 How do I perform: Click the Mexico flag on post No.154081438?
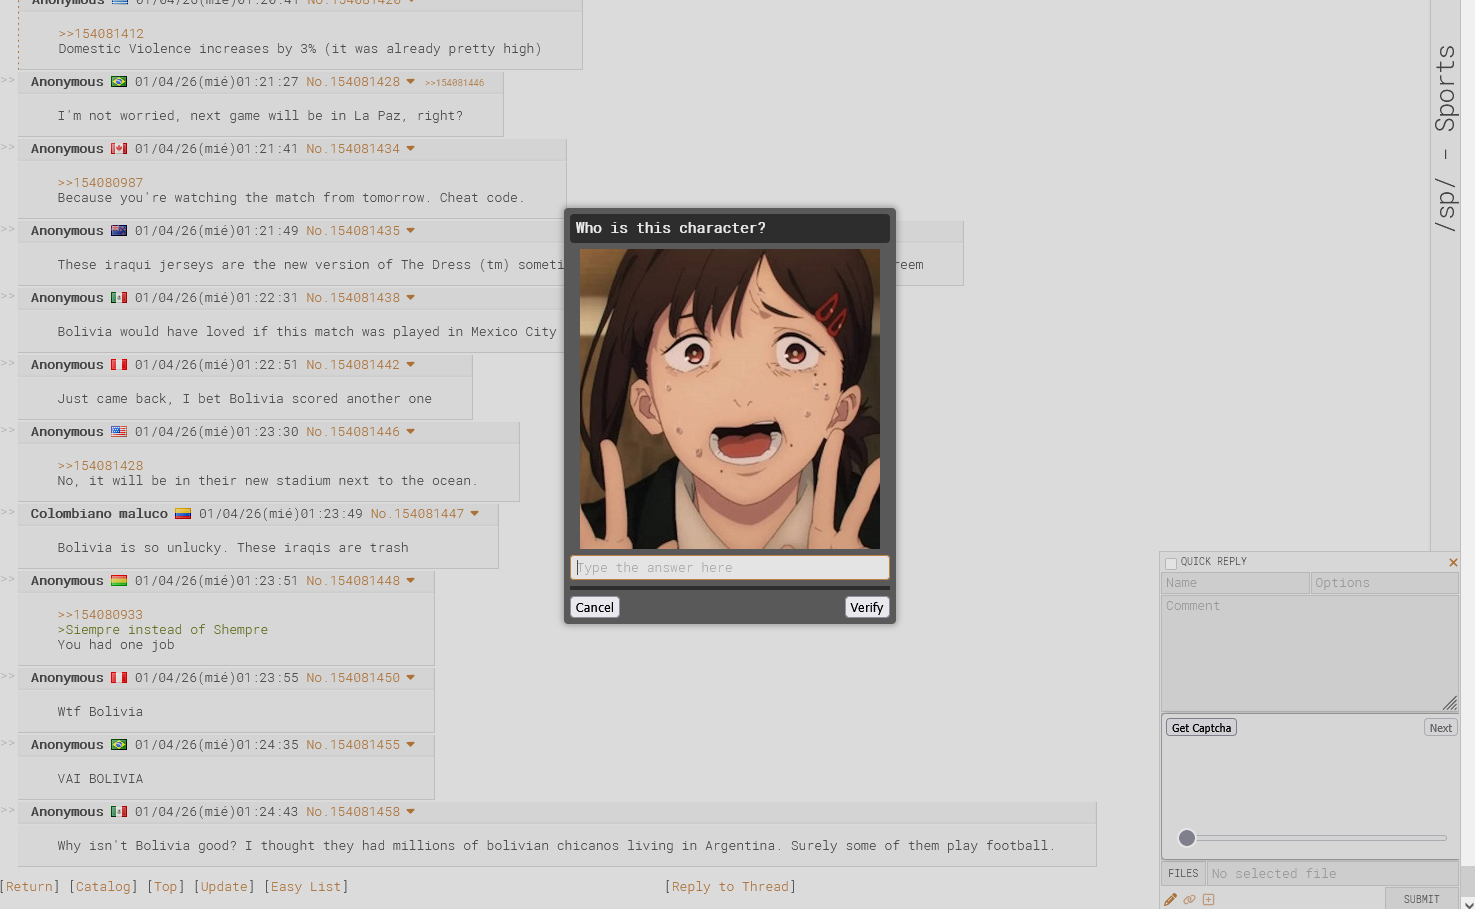[x=119, y=298]
